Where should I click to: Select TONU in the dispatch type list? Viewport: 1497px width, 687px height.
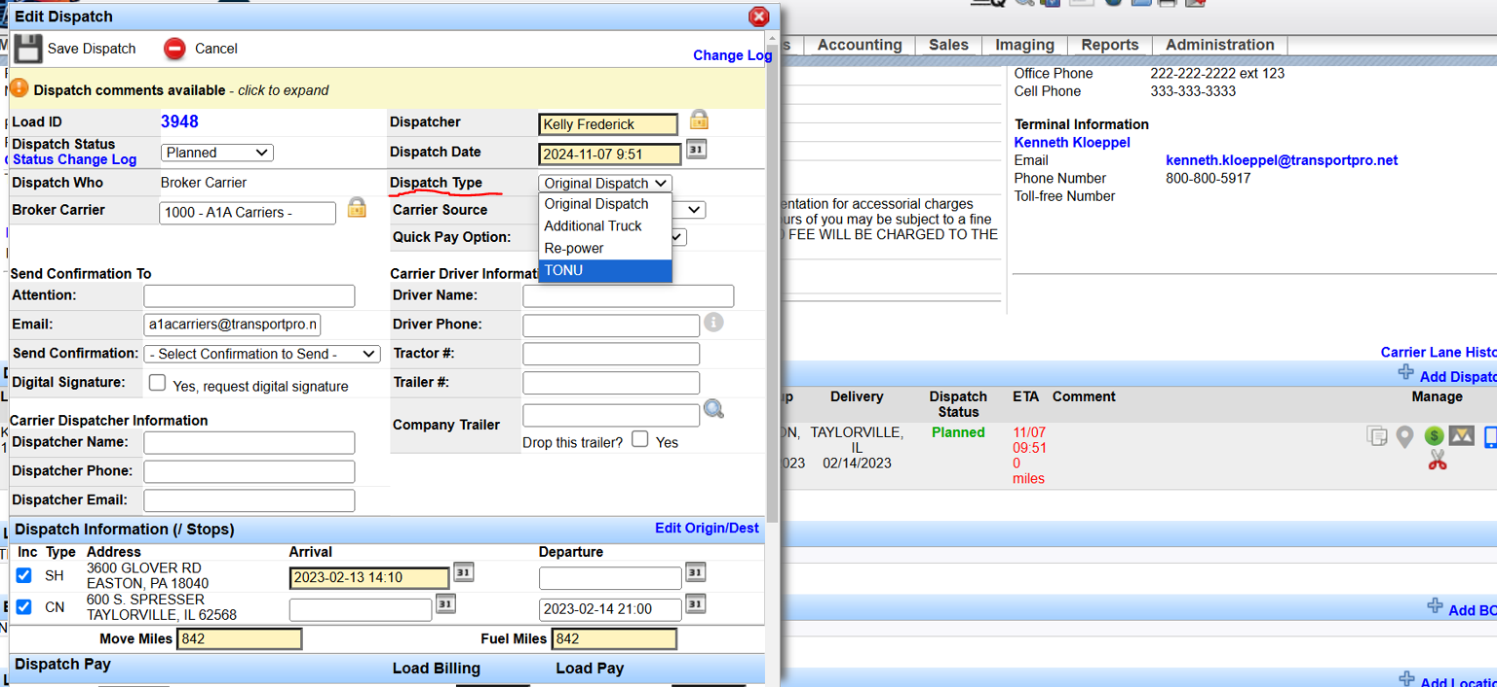605,270
